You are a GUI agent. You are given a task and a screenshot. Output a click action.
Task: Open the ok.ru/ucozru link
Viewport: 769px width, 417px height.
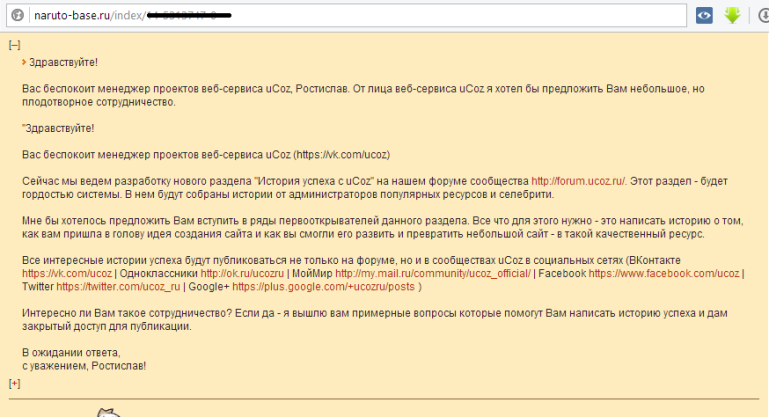[242, 273]
